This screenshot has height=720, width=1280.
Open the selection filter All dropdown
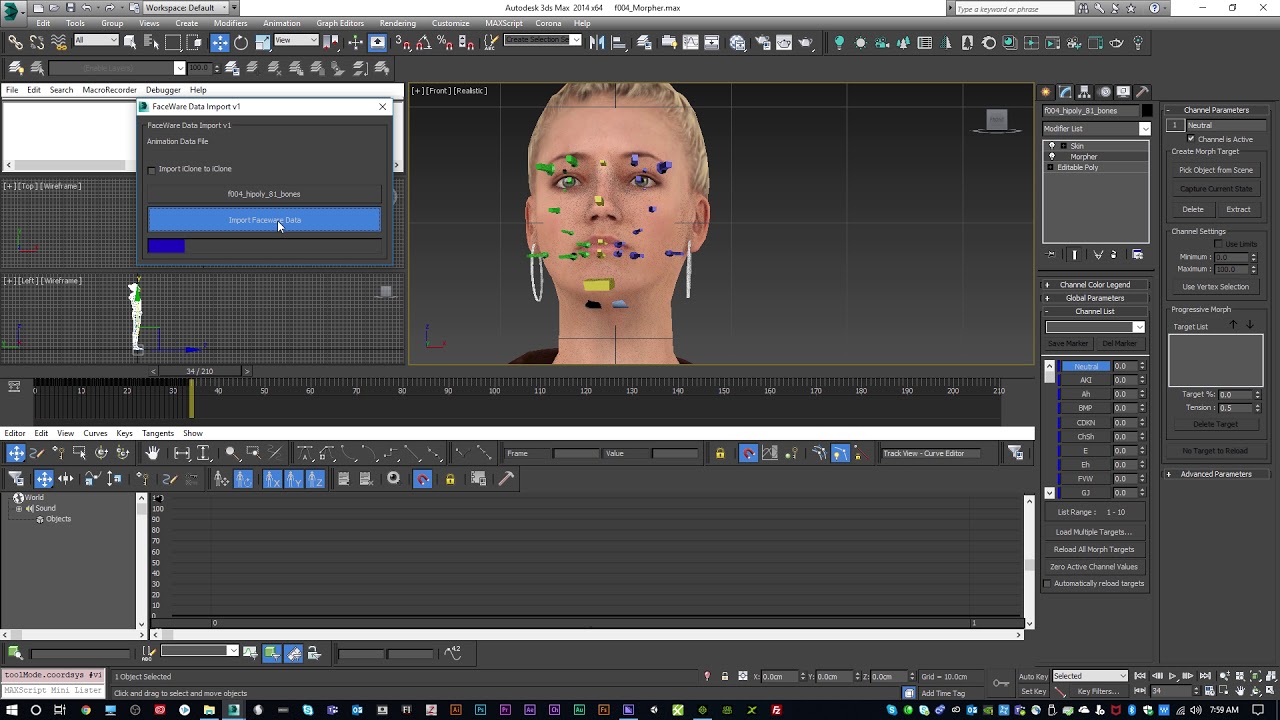pyautogui.click(x=96, y=41)
